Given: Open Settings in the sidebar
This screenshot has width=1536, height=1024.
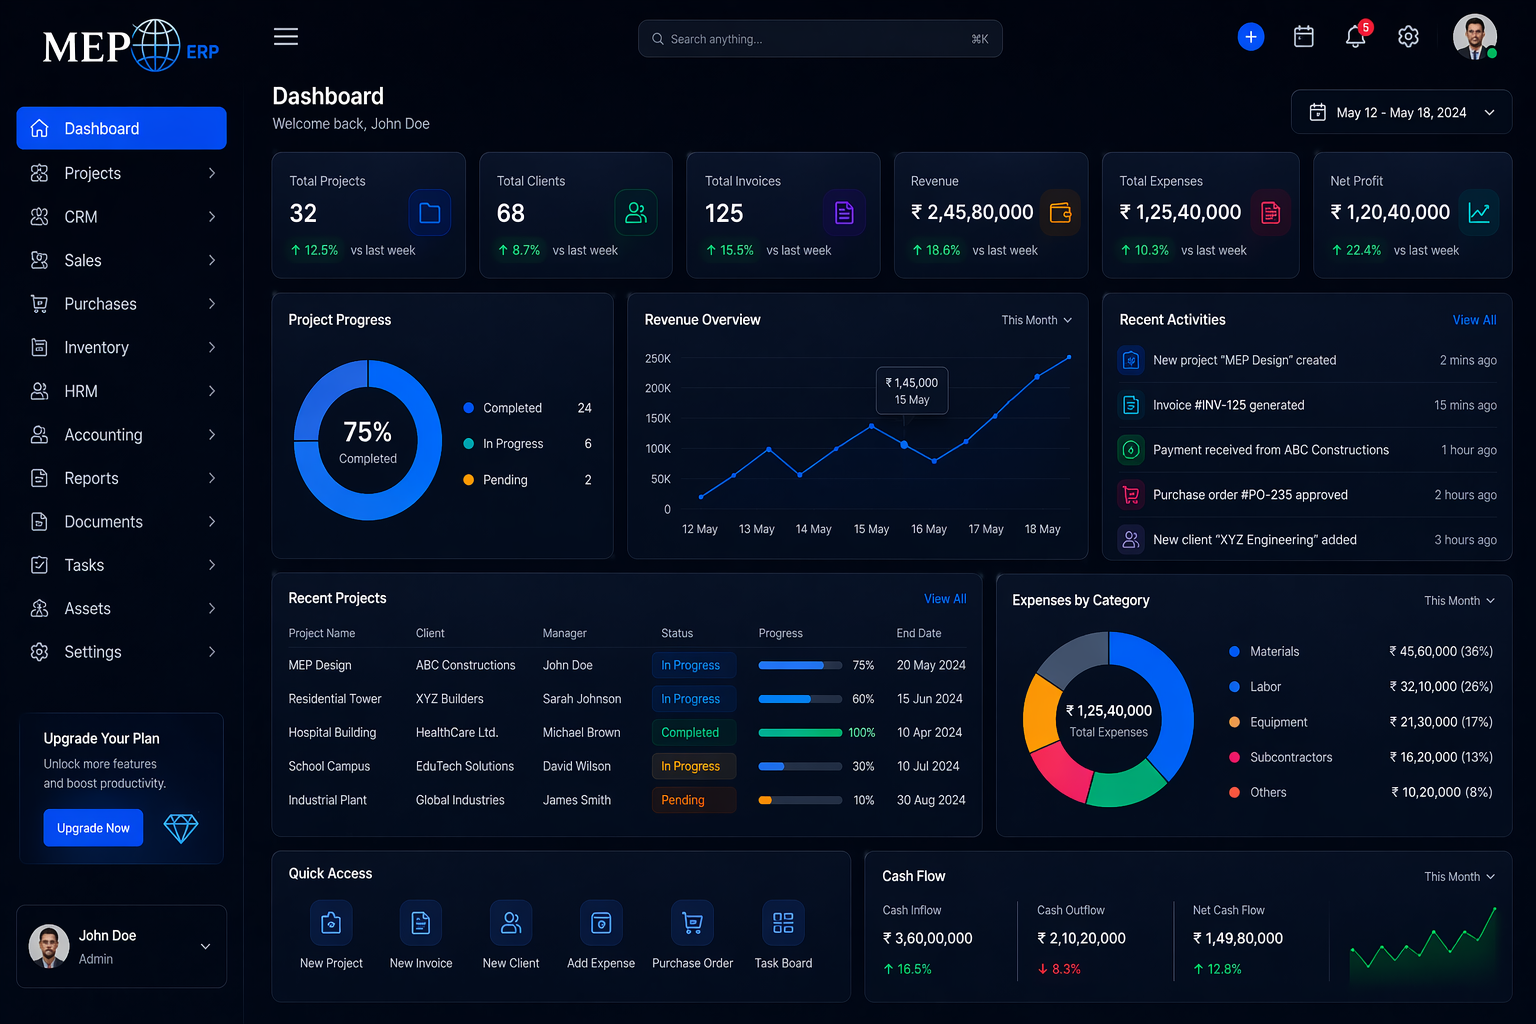Looking at the screenshot, I should click(x=121, y=652).
